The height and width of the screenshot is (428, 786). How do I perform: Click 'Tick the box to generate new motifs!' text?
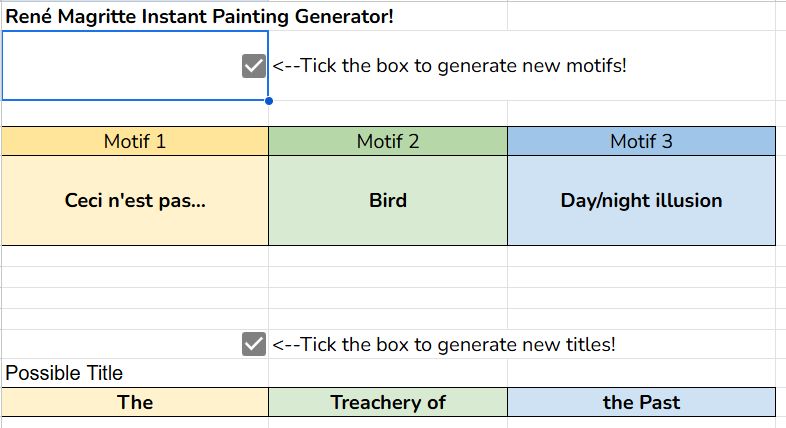click(463, 66)
